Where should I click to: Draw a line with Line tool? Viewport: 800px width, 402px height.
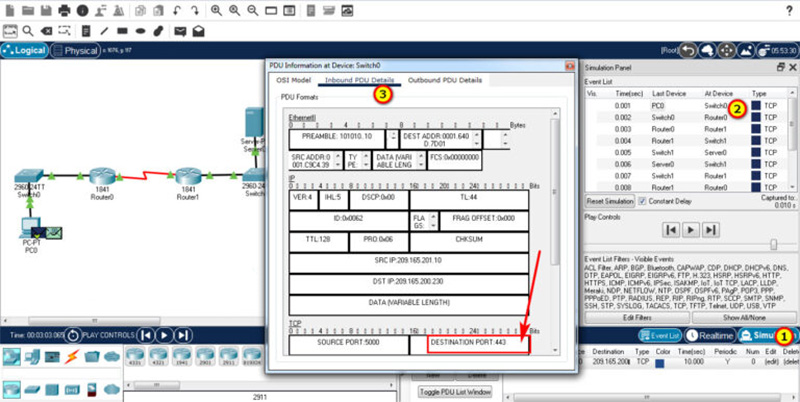104,32
